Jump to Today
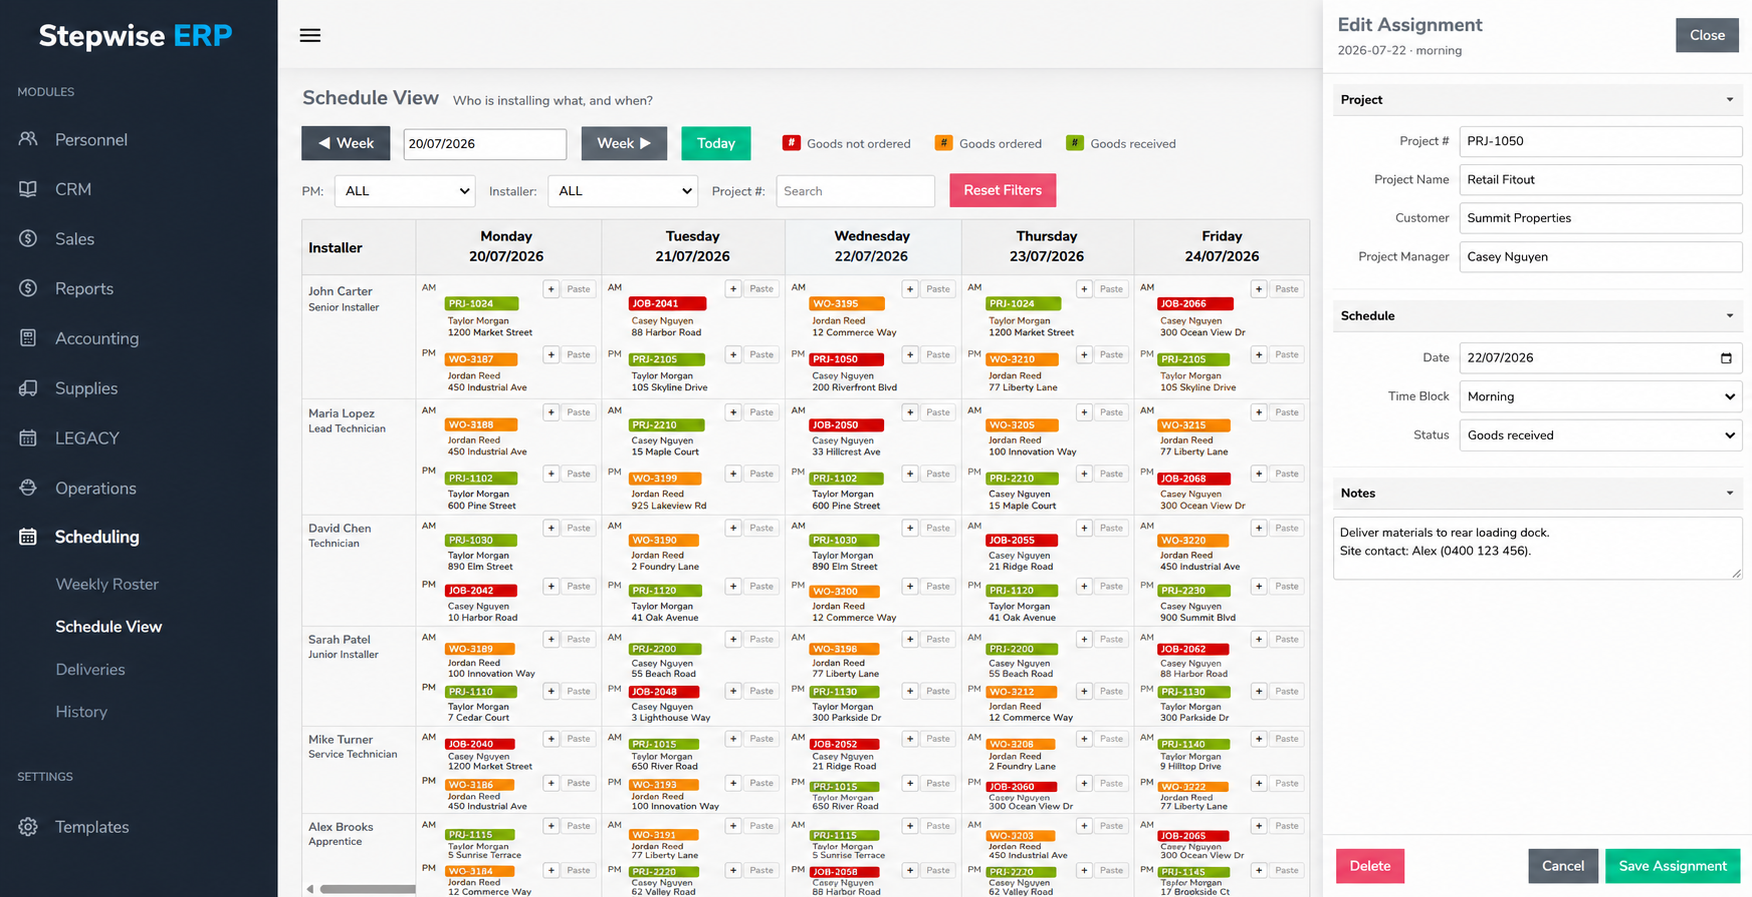The image size is (1752, 897). tap(716, 143)
